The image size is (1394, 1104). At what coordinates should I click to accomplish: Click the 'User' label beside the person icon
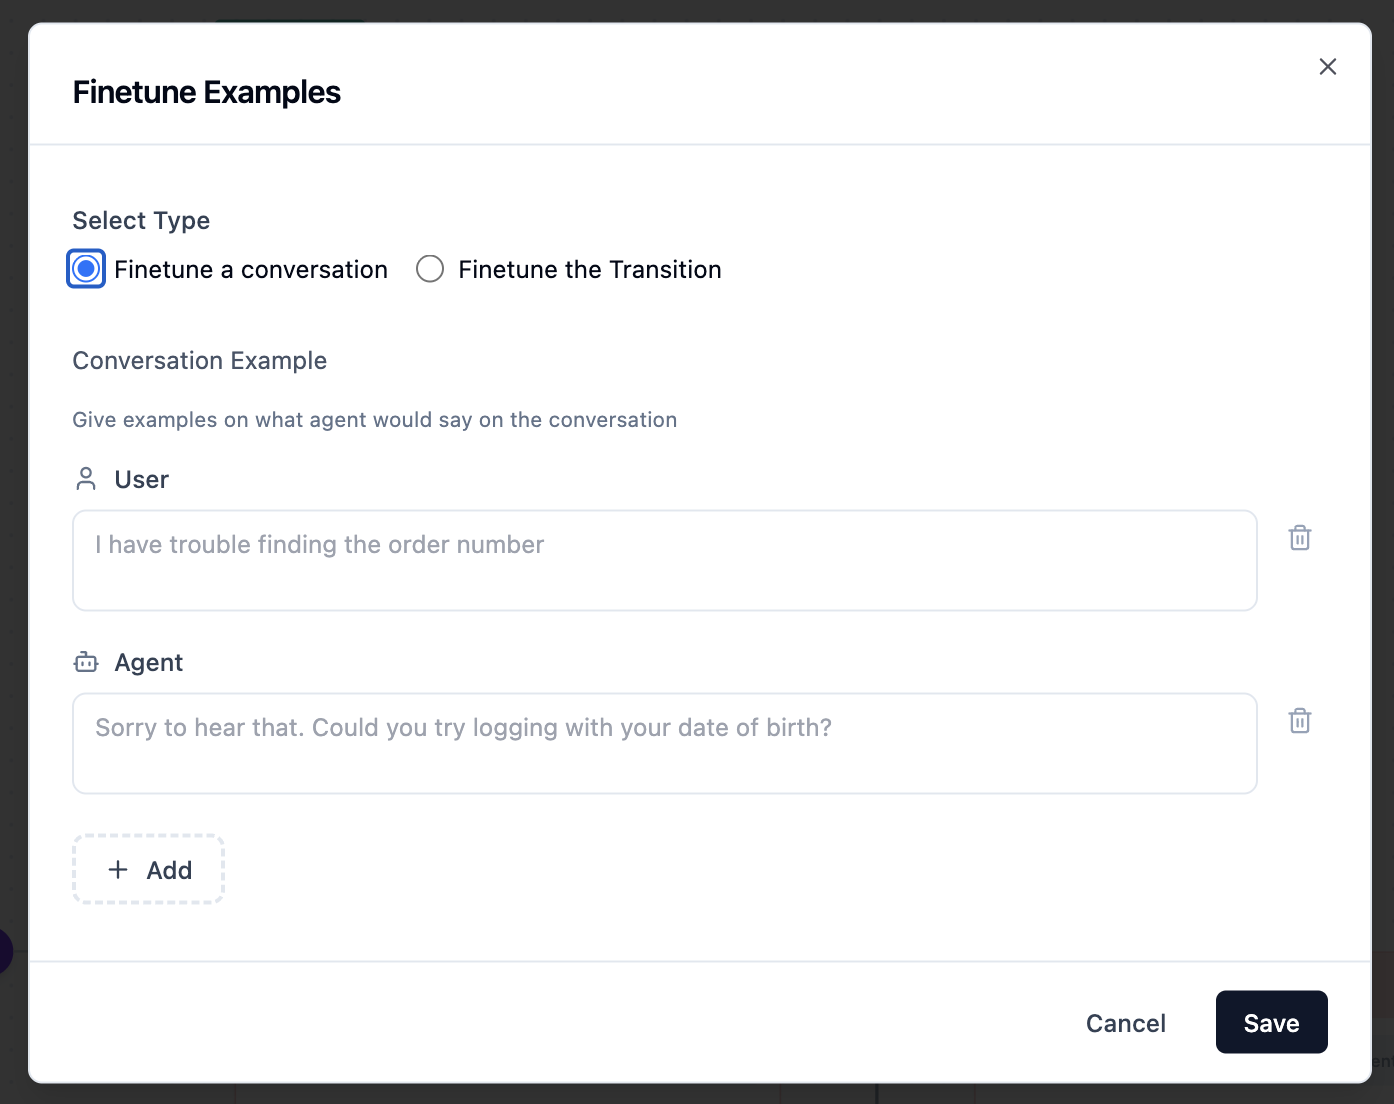point(141,479)
